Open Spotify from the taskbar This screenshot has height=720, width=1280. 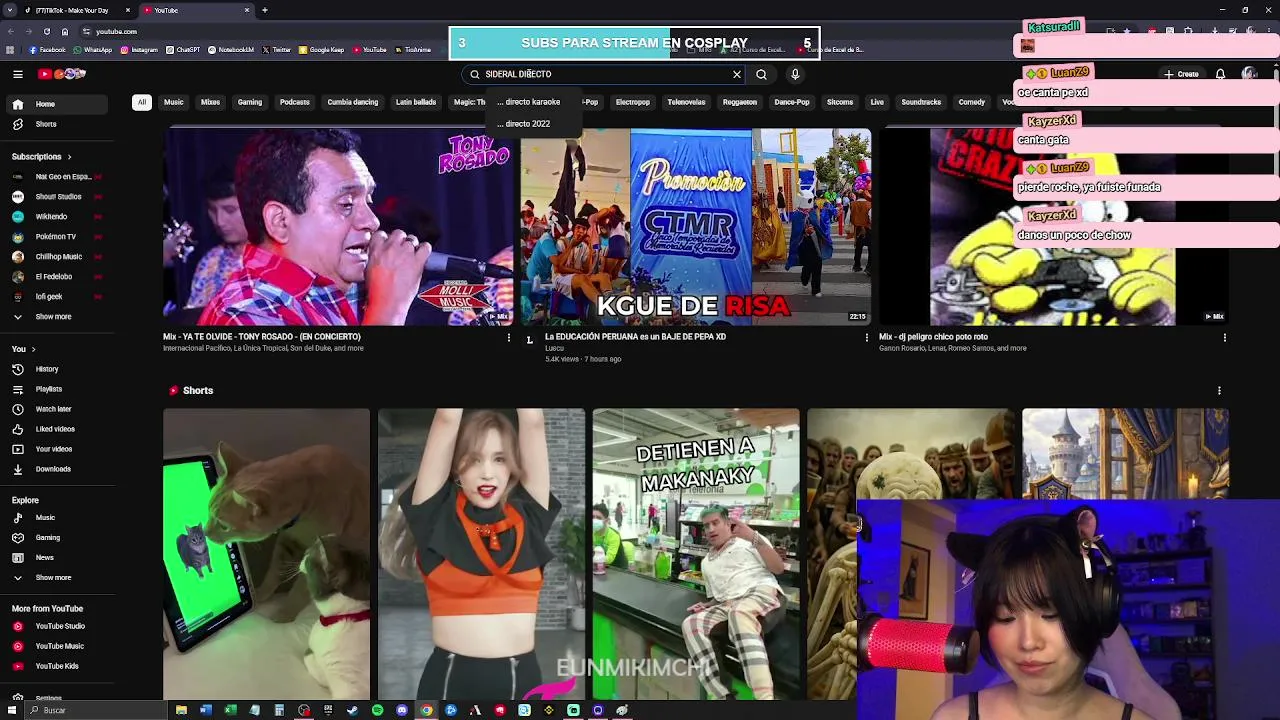pyautogui.click(x=377, y=710)
